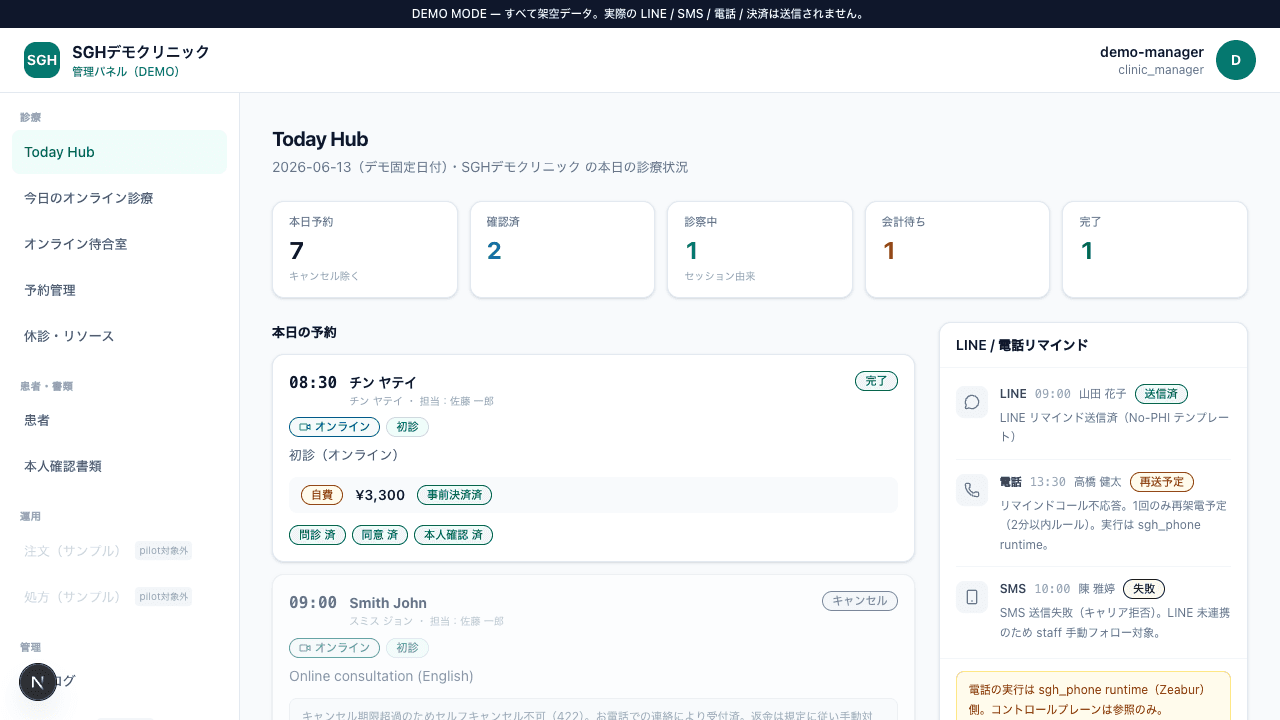
Task: Click the キャンセル status badge
Action: click(x=860, y=601)
